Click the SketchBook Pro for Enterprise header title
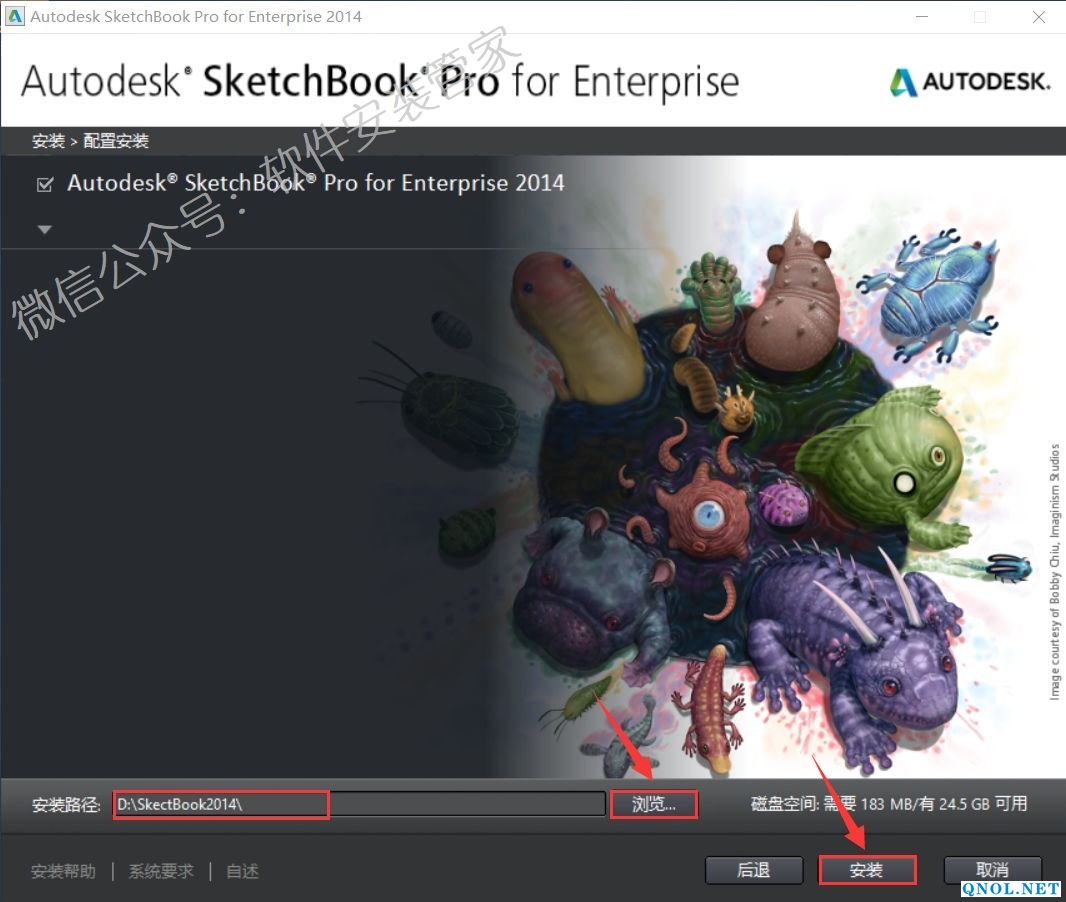Screen dimensions: 1066x902 [380, 82]
